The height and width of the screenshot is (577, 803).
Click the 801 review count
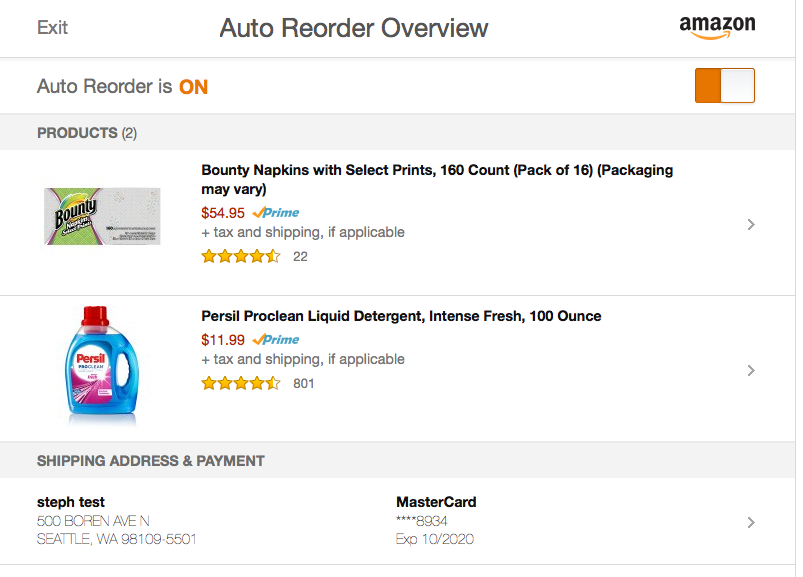303,383
